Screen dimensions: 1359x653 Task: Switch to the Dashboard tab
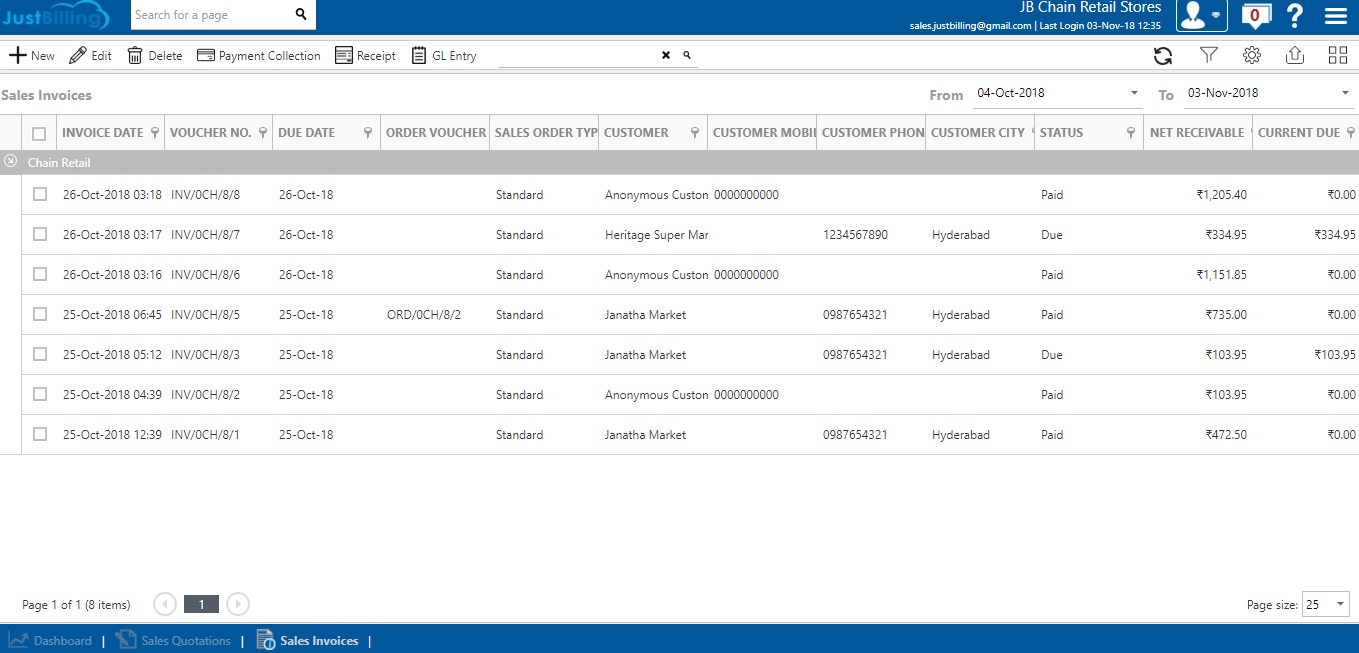pyautogui.click(x=50, y=641)
